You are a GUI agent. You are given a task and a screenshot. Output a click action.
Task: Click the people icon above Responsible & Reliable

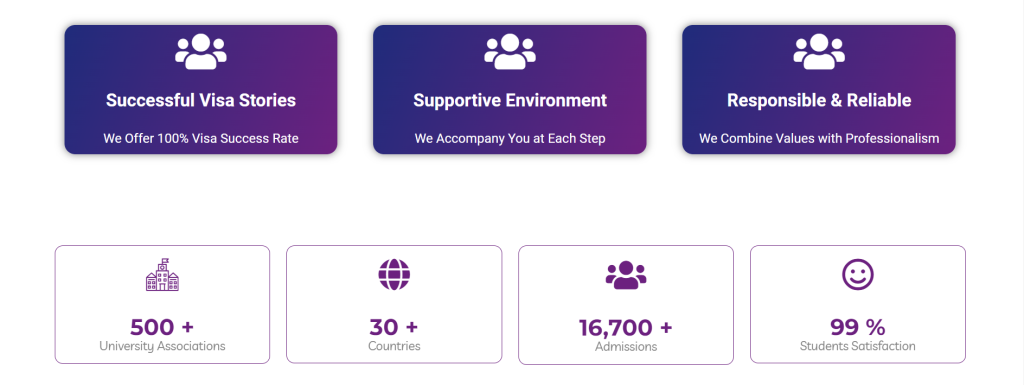click(819, 52)
